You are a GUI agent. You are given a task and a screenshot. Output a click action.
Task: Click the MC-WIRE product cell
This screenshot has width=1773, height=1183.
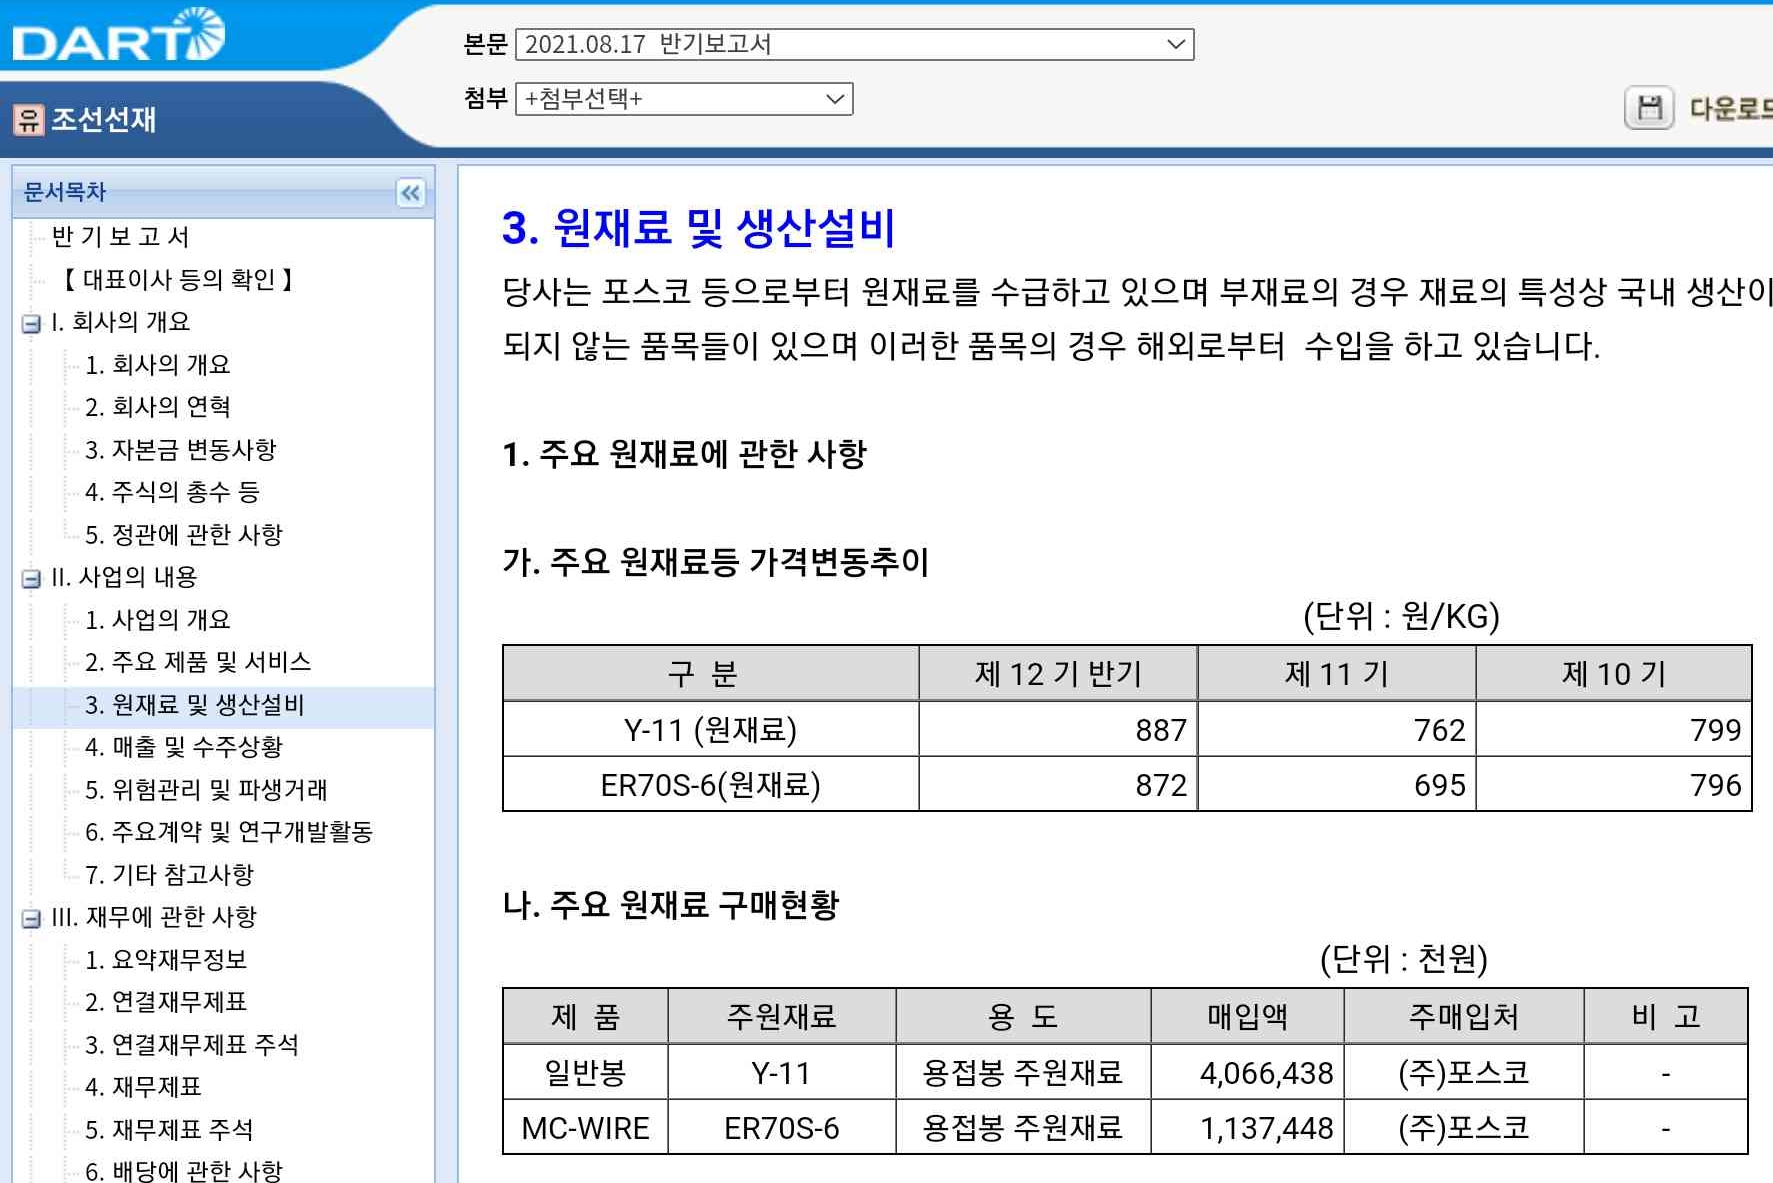point(585,1128)
